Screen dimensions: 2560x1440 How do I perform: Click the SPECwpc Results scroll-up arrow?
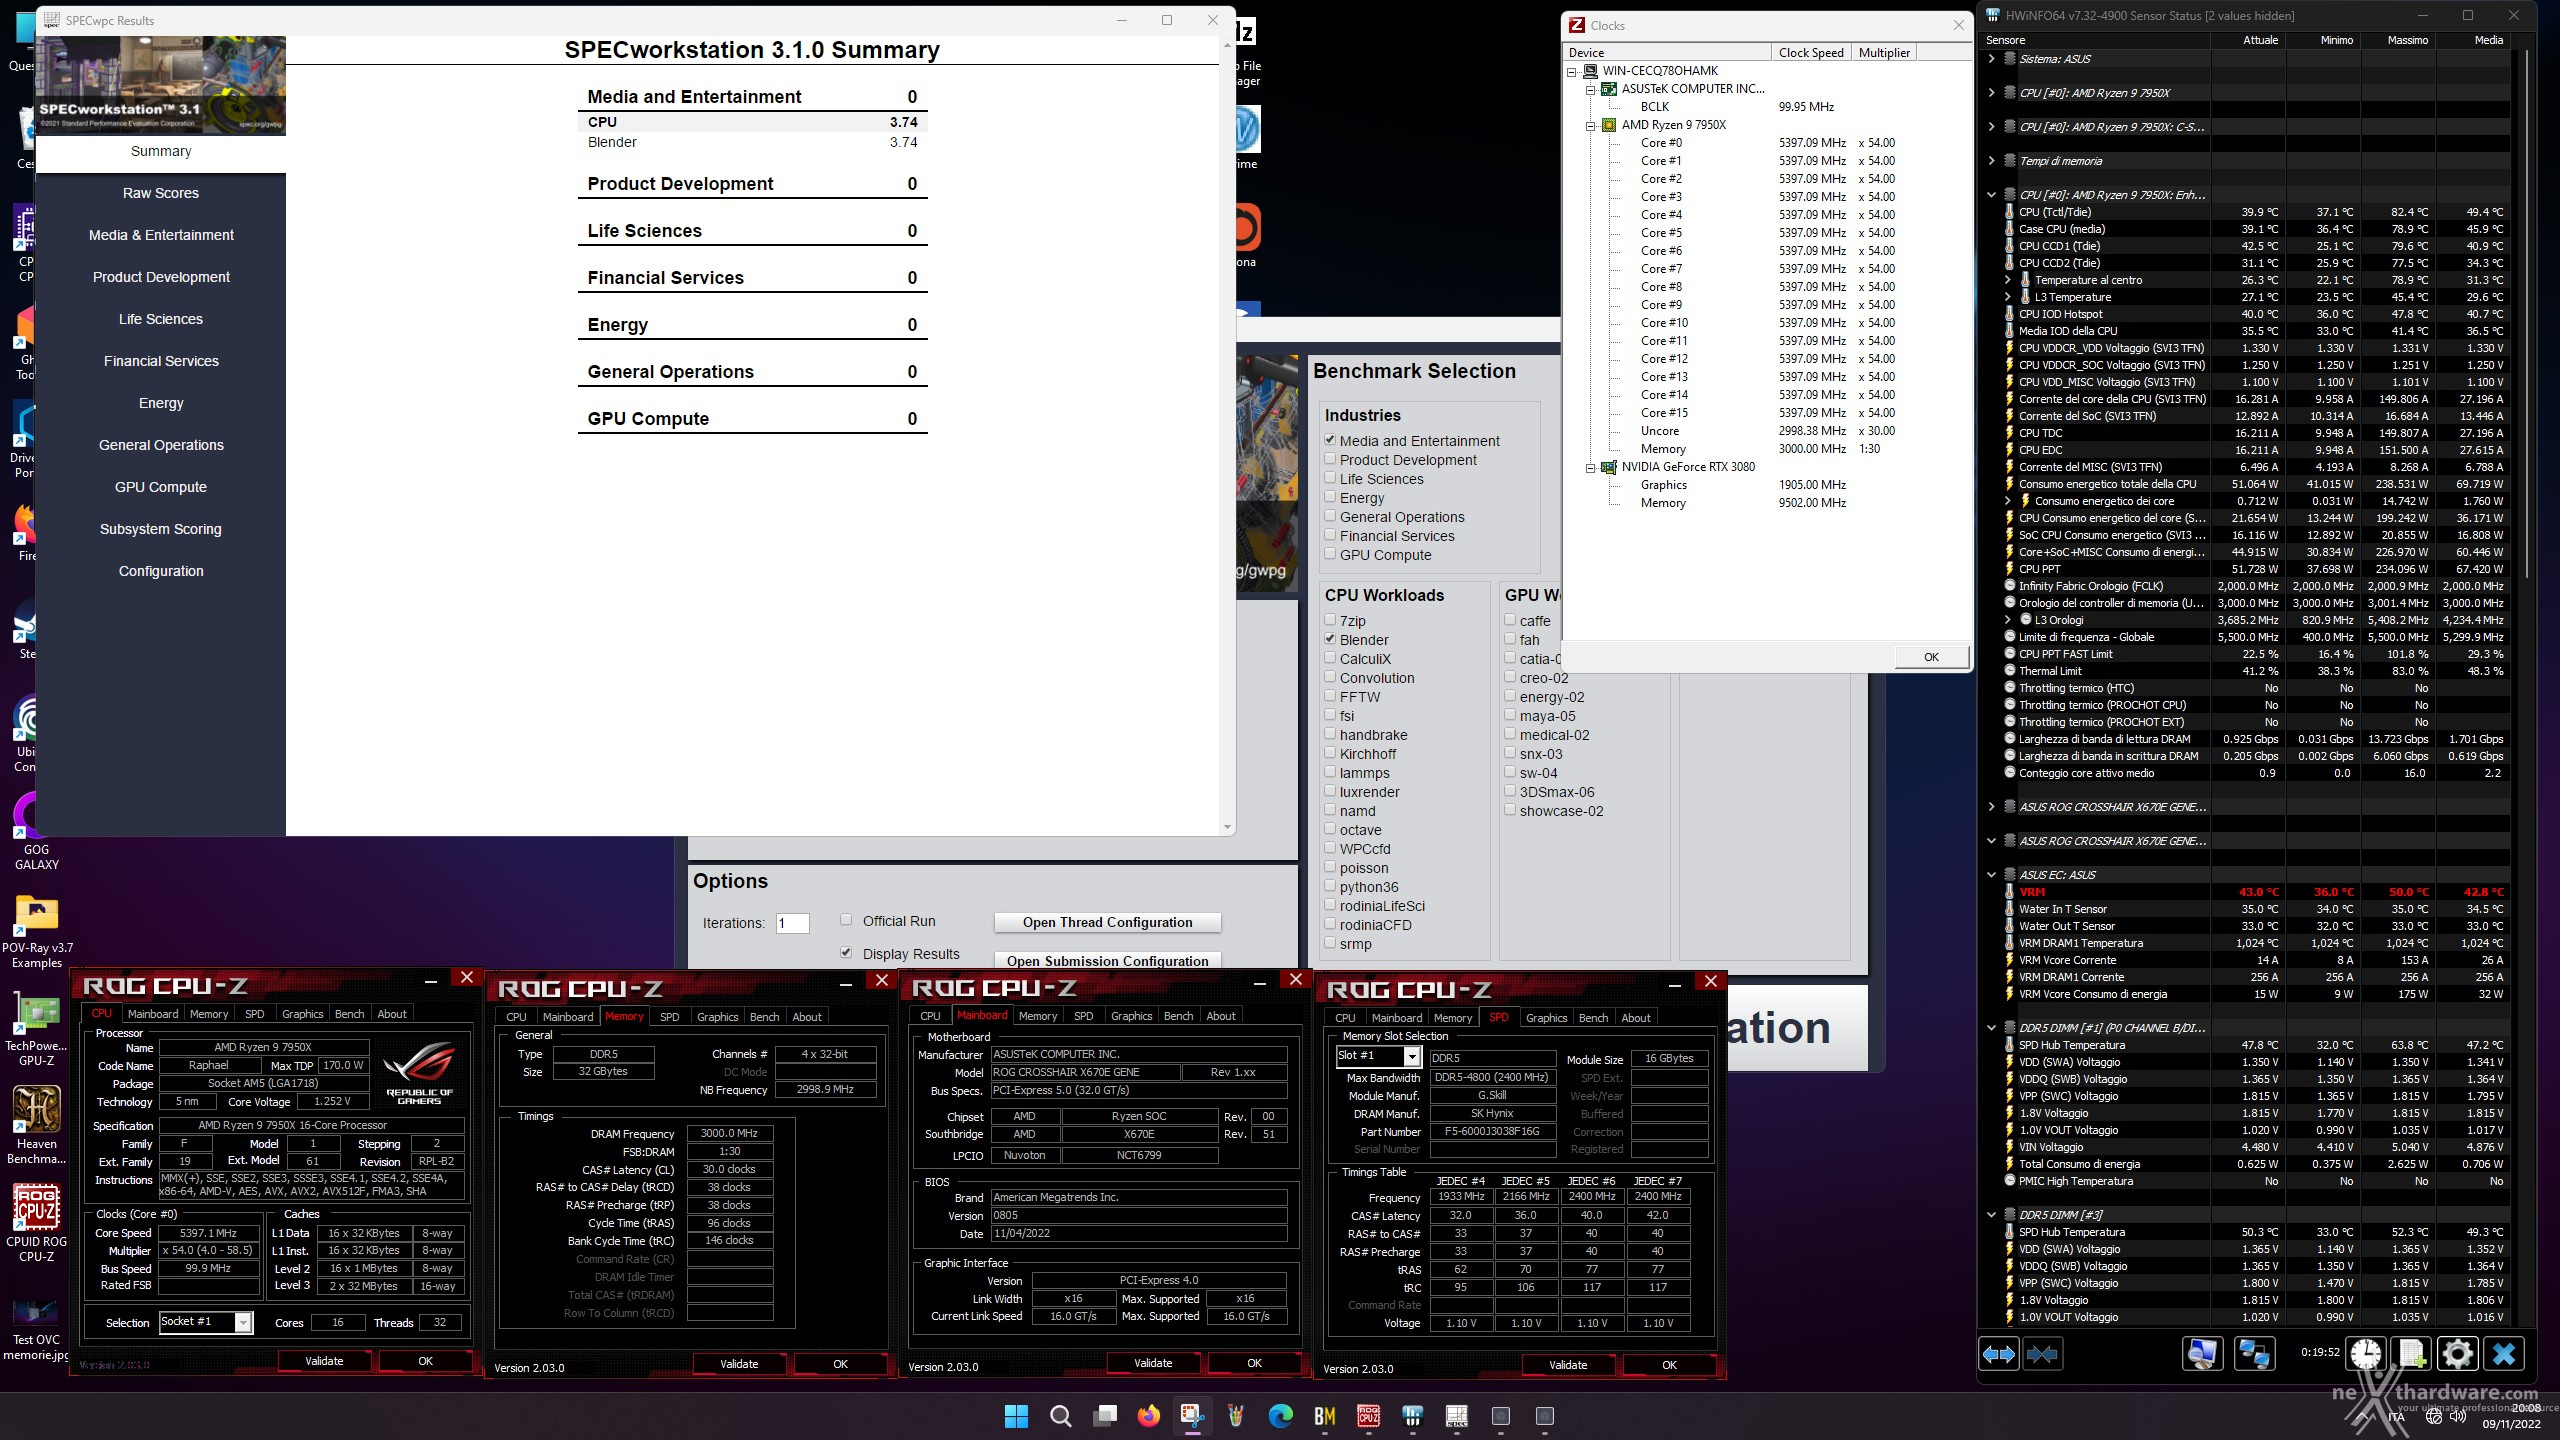point(1228,45)
